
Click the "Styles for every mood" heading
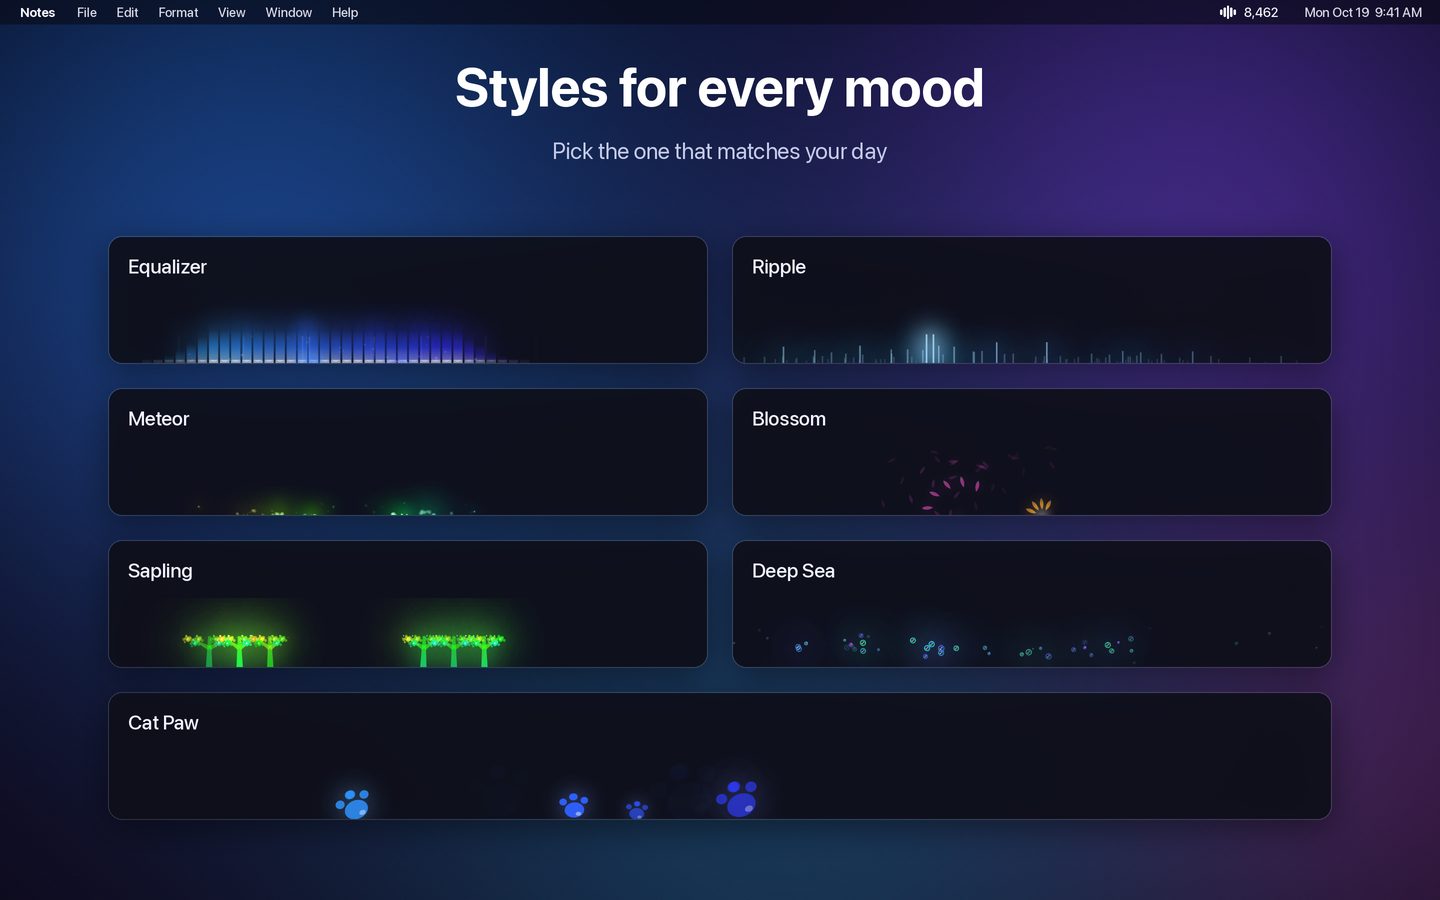coord(720,88)
